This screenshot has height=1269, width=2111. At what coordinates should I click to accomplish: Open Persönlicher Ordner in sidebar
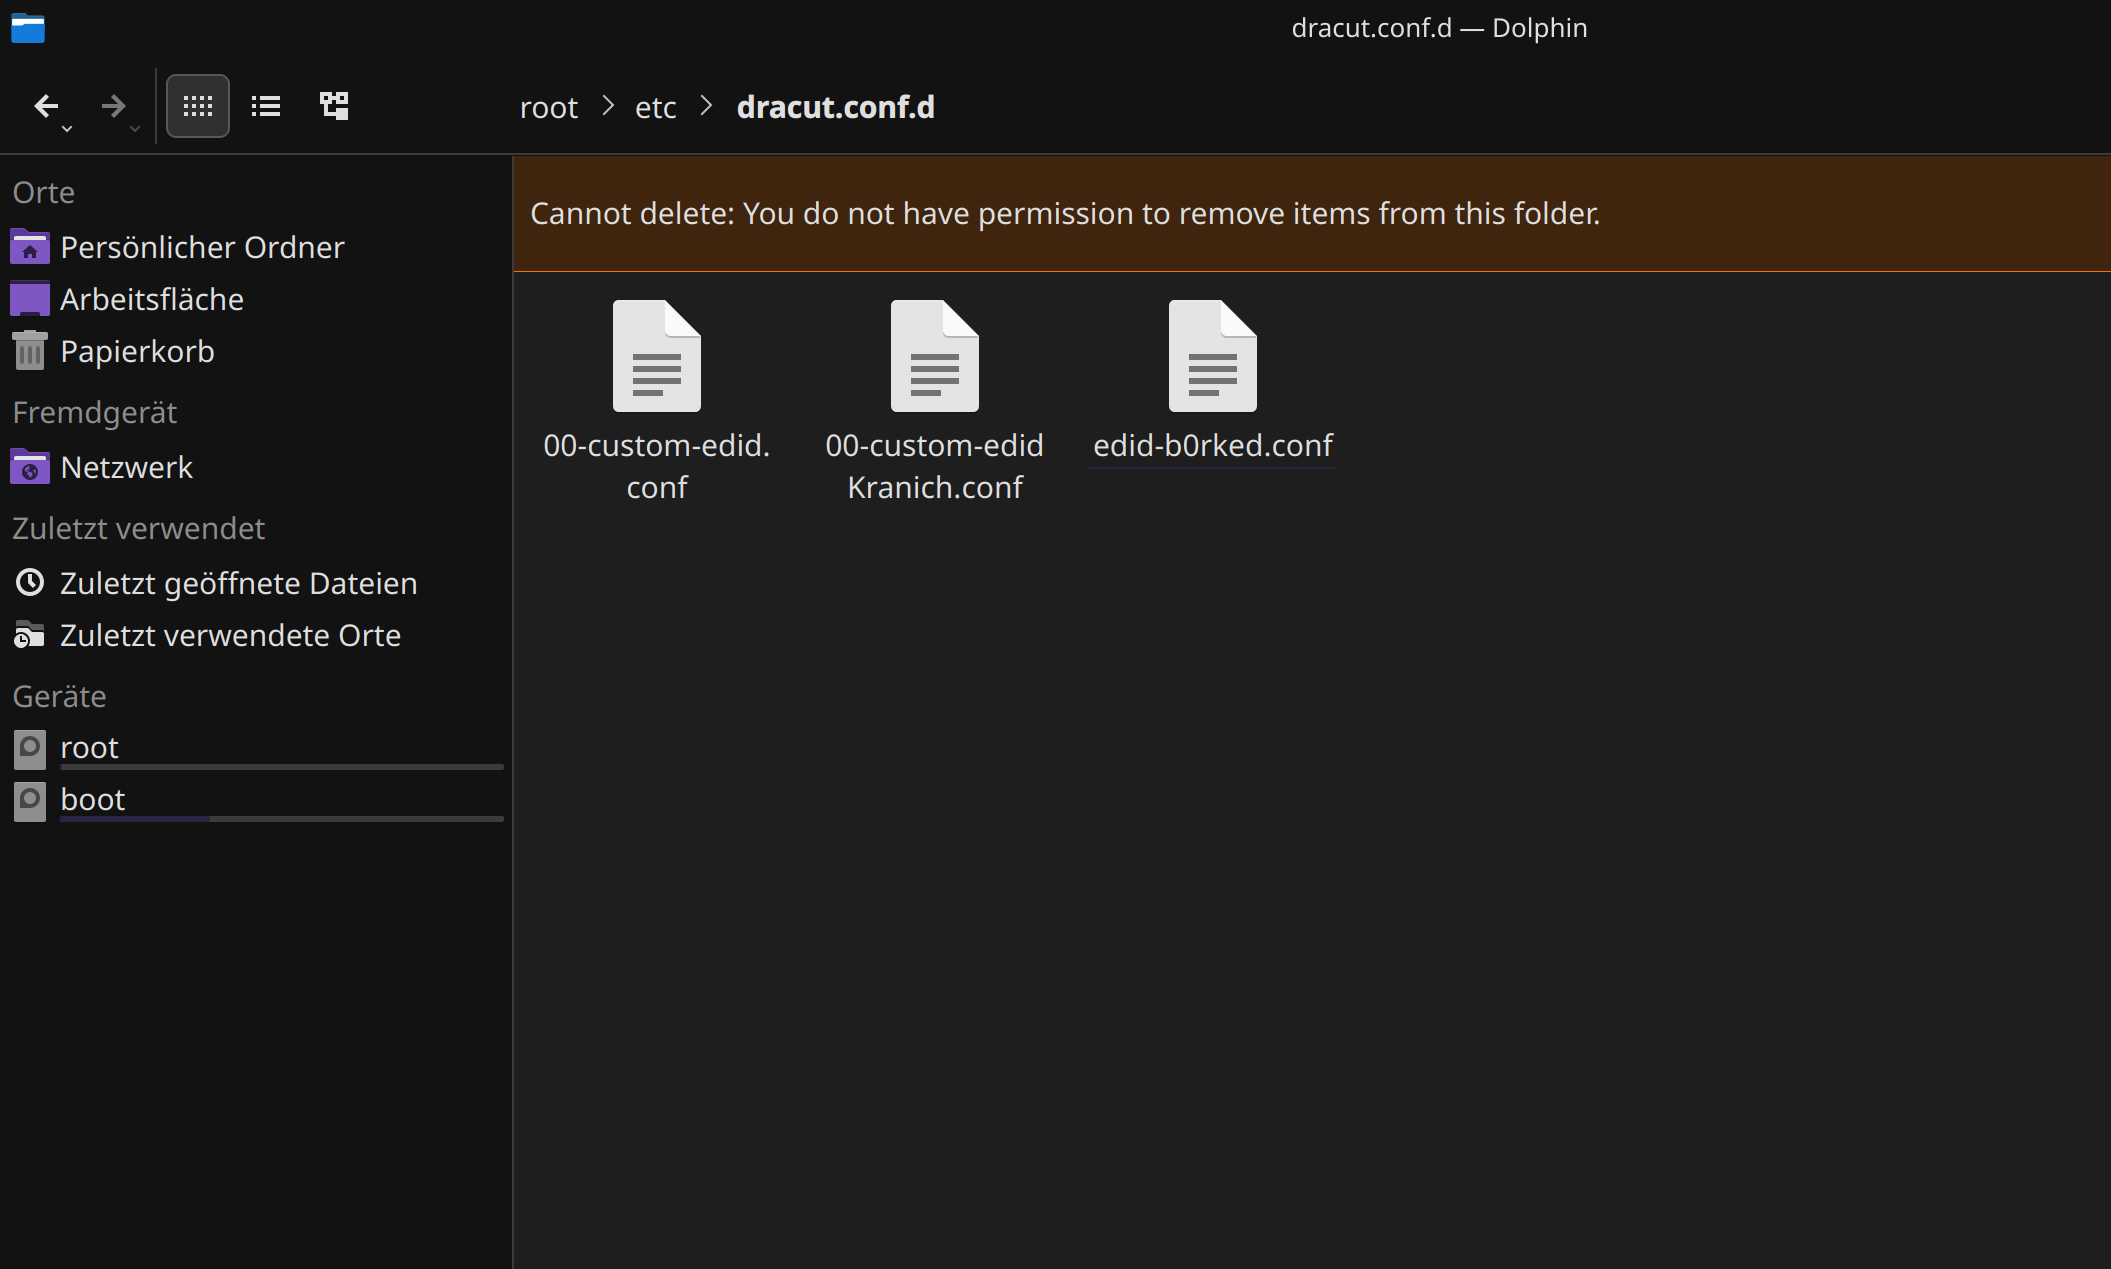pyautogui.click(x=201, y=247)
